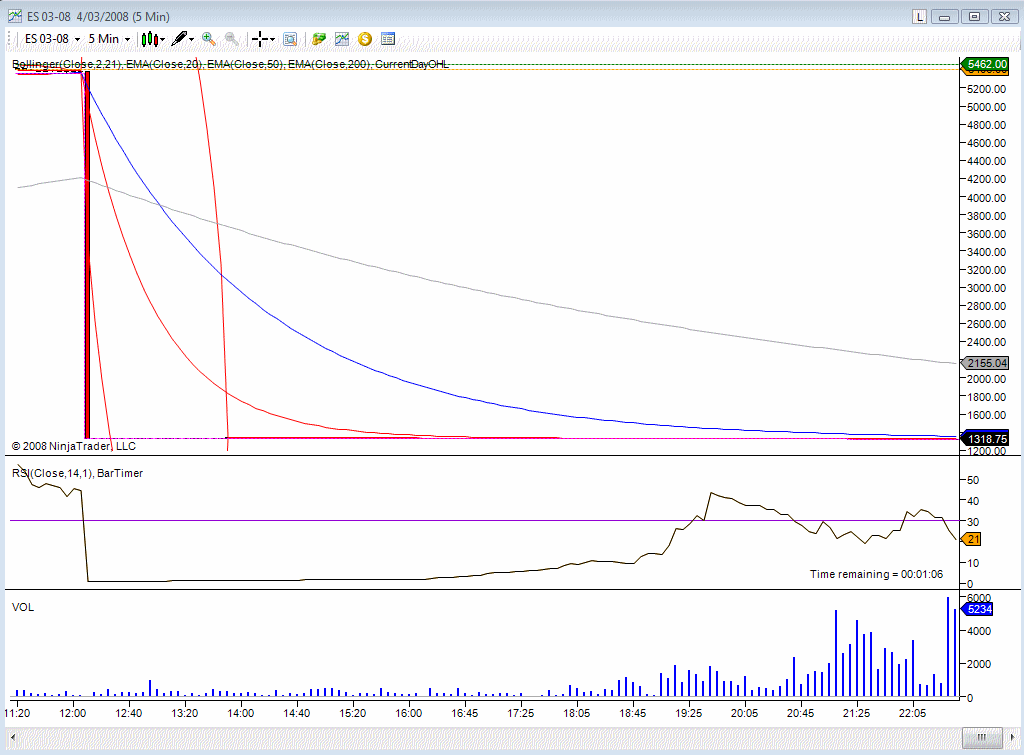This screenshot has height=755, width=1024.
Task: Click the 5234 volume marker
Action: click(x=978, y=609)
